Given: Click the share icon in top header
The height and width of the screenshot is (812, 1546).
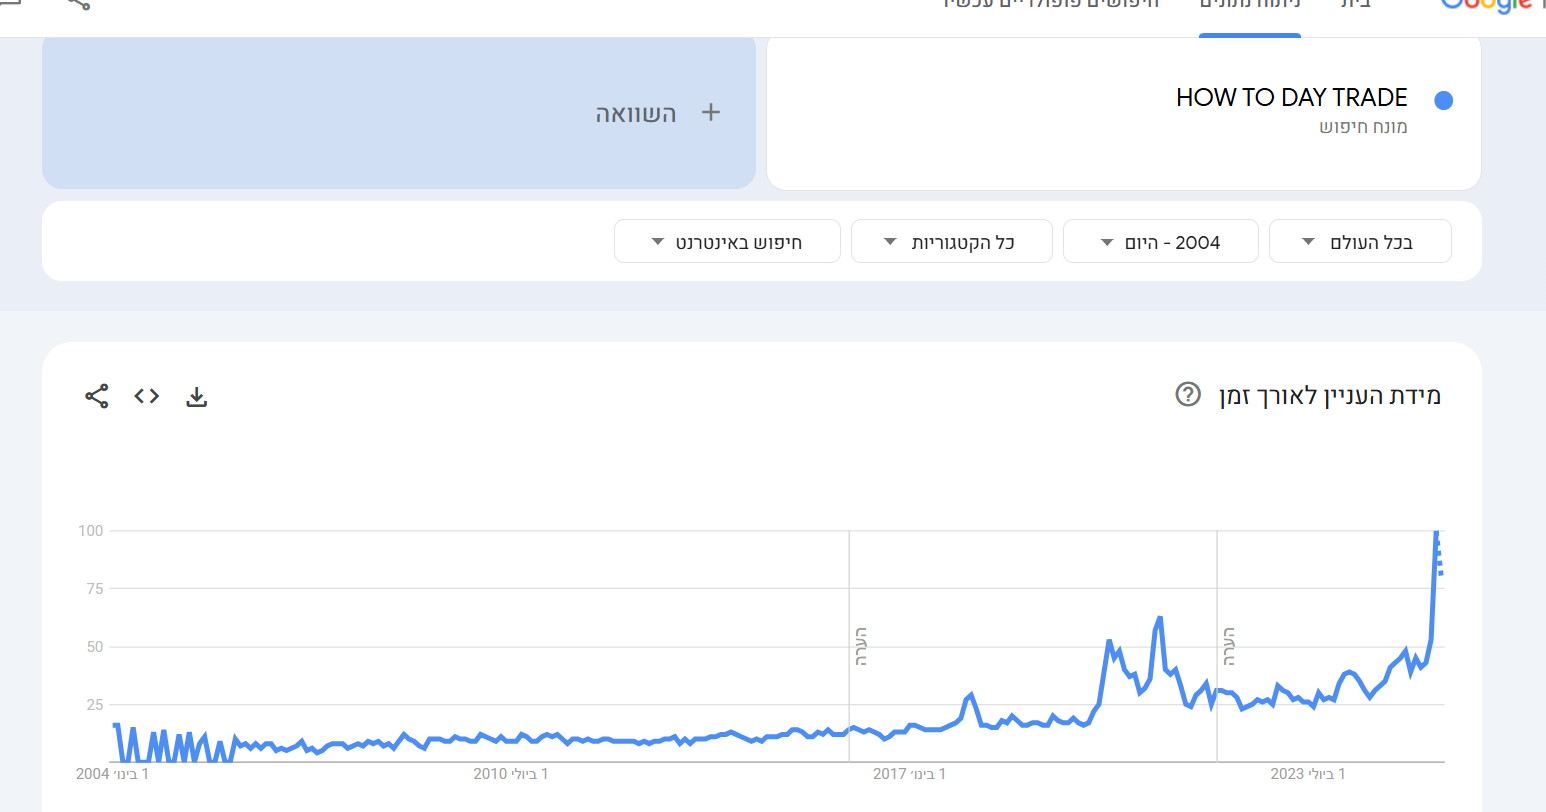Looking at the screenshot, I should tap(79, 3).
